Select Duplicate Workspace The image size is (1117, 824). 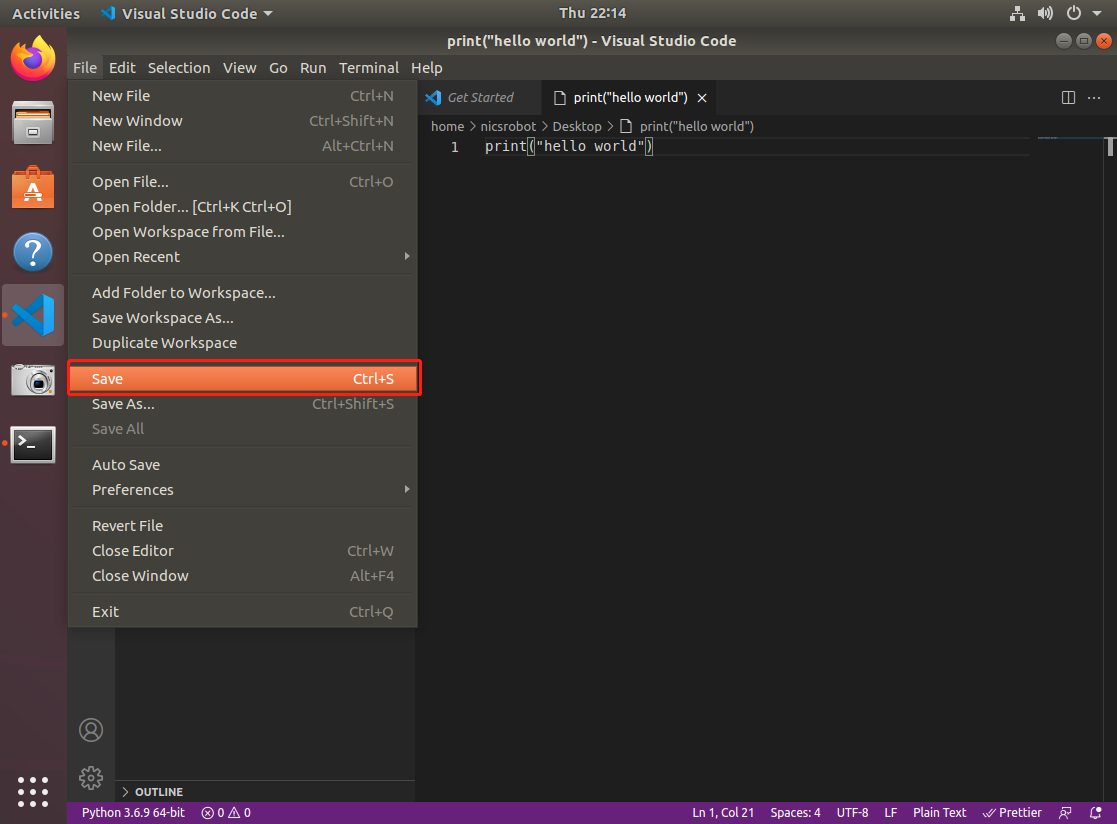coord(242,343)
